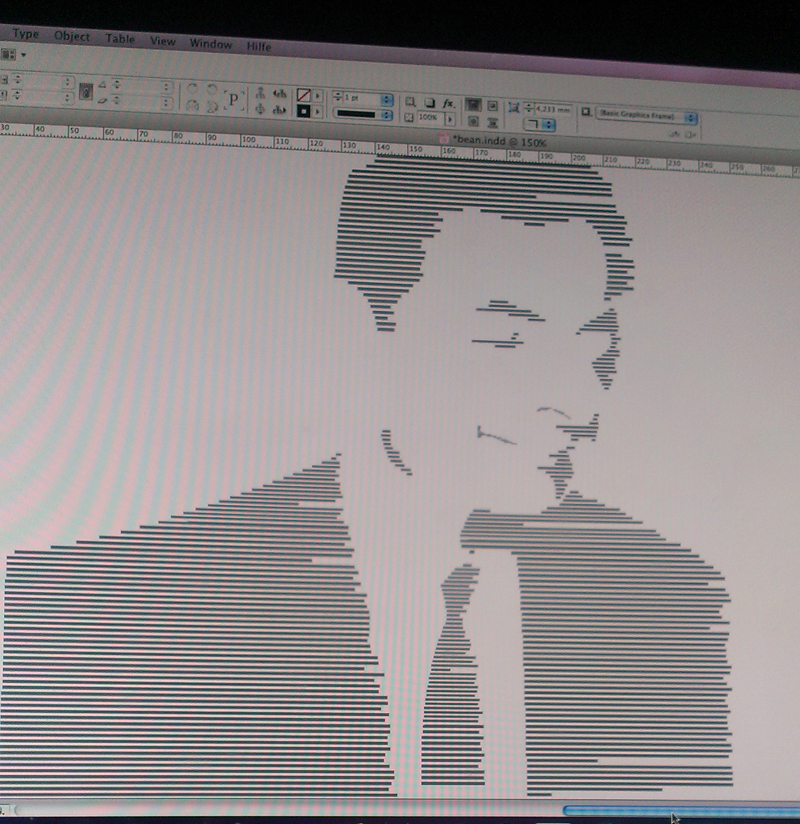Open the Basic Graphics Frame style dropdown
The height and width of the screenshot is (824, 800).
point(647,116)
